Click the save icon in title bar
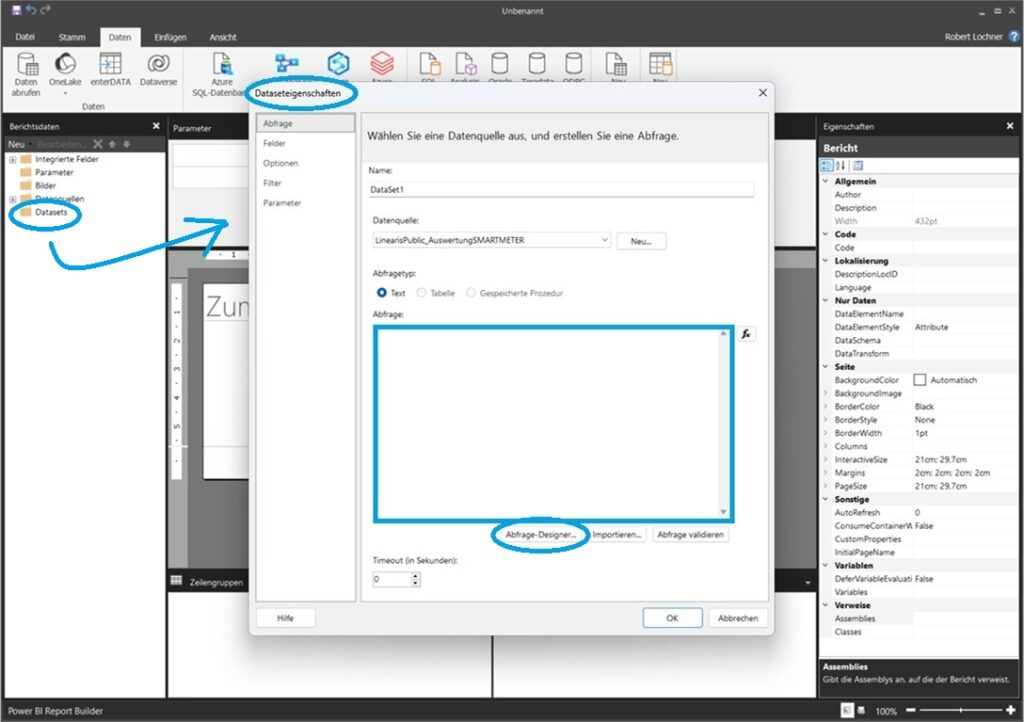The height and width of the screenshot is (722, 1024). pos(16,9)
